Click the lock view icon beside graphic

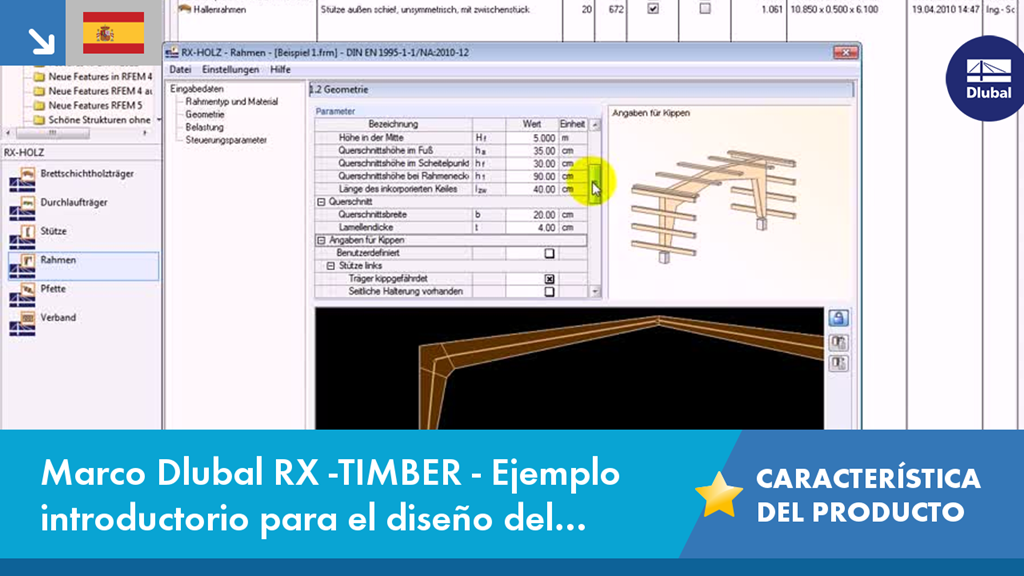(x=839, y=318)
